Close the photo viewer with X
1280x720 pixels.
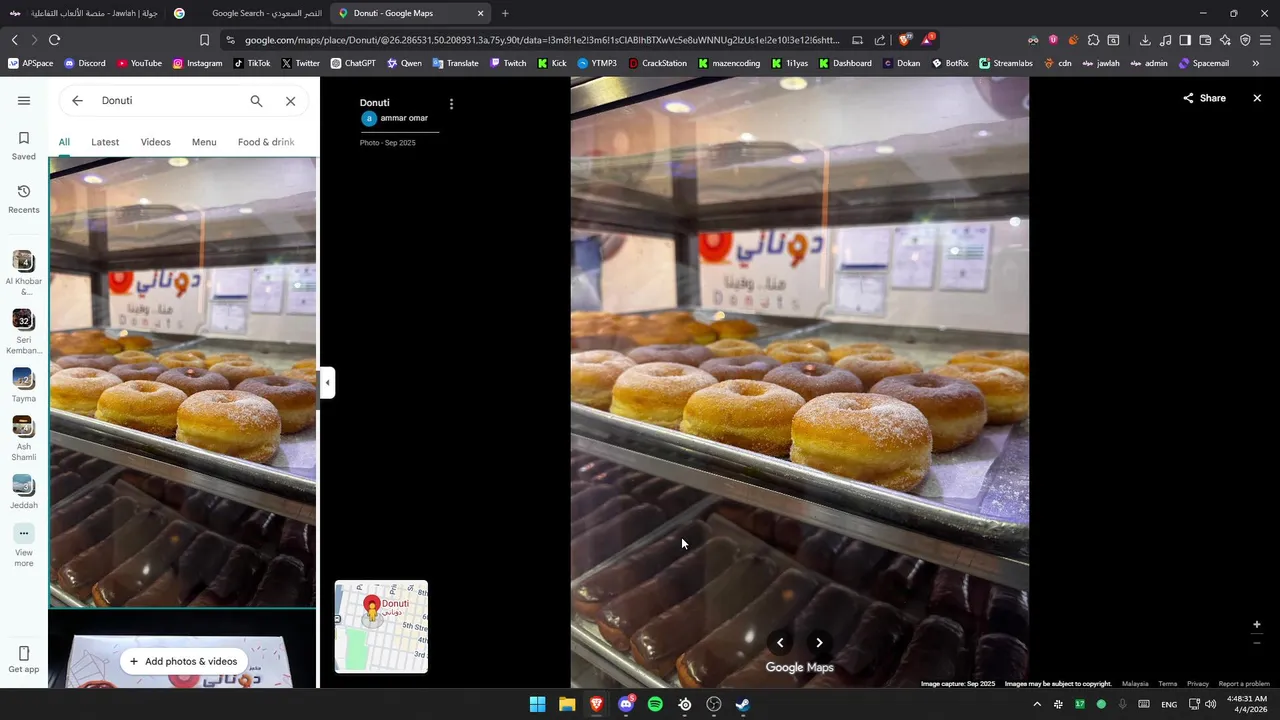[1257, 98]
